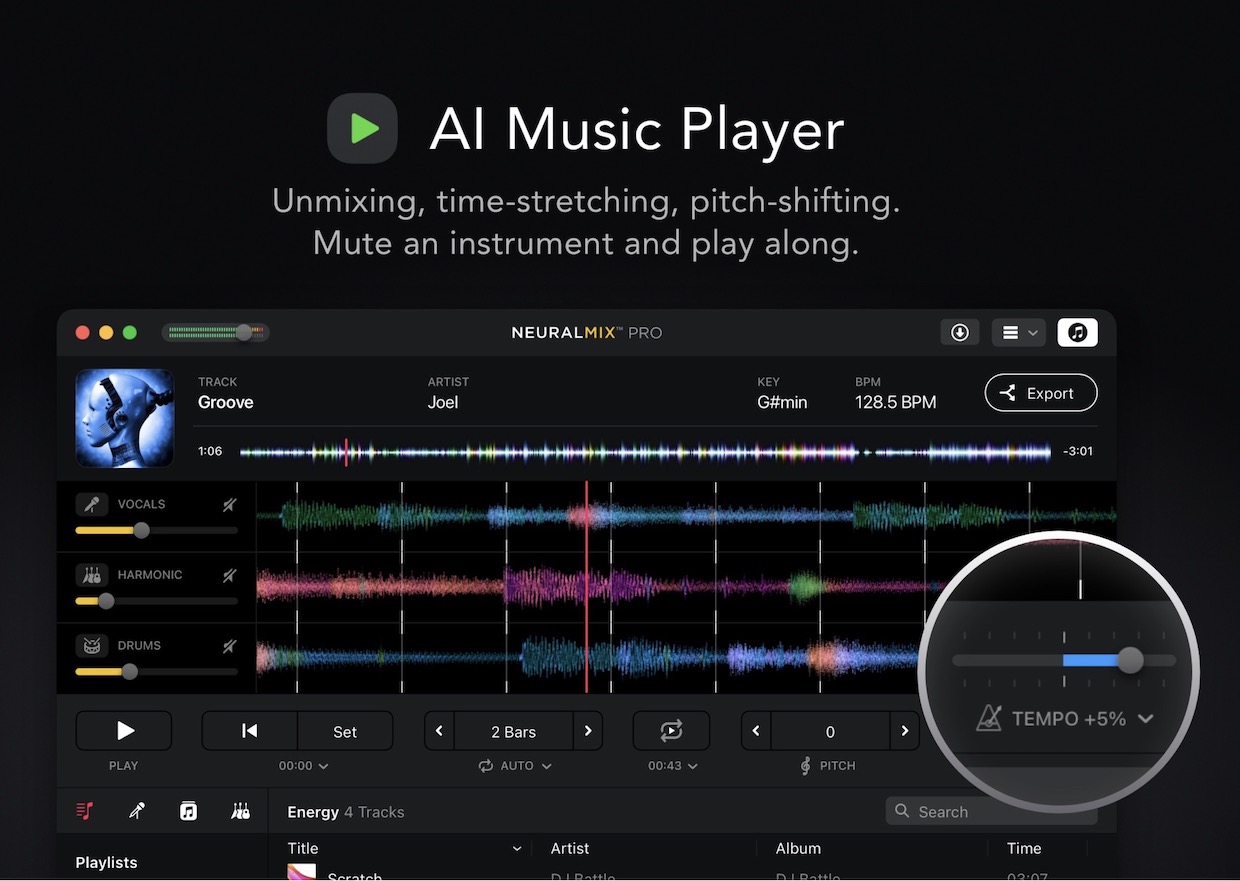The width and height of the screenshot is (1240, 881).
Task: Click the download icon in the title bar
Action: pyautogui.click(x=960, y=332)
